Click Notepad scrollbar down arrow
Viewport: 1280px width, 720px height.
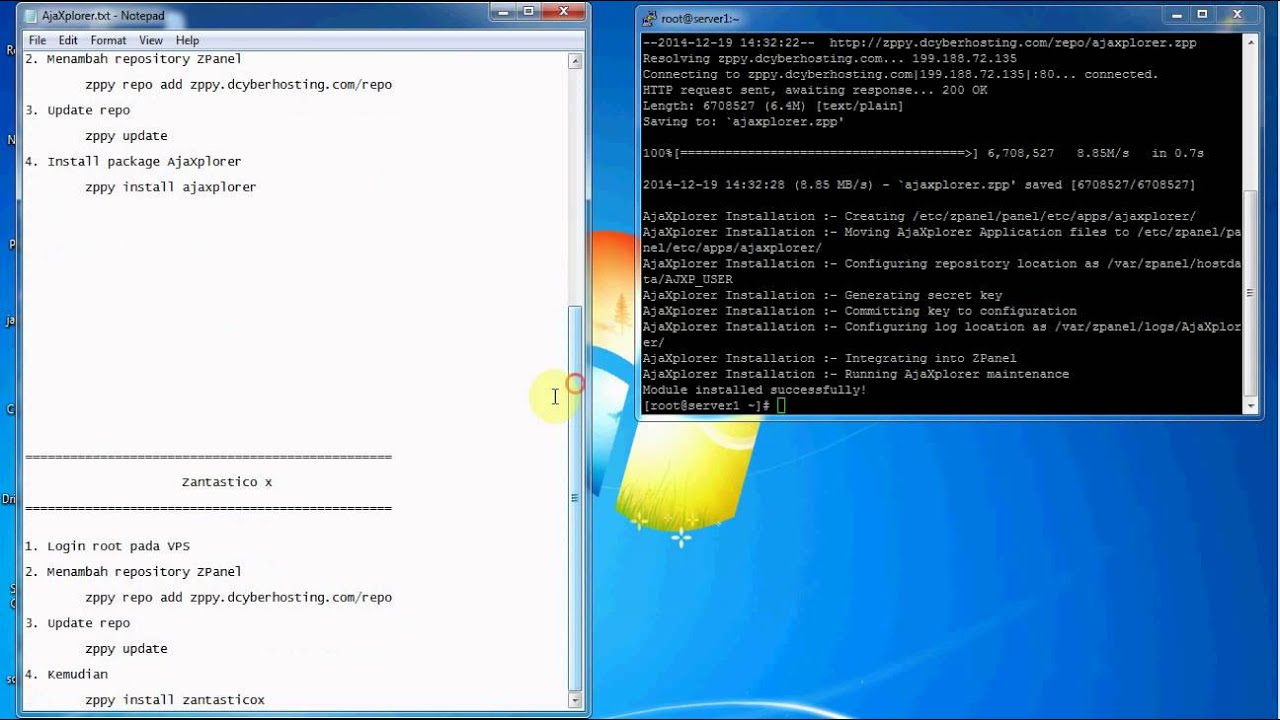[x=575, y=702]
